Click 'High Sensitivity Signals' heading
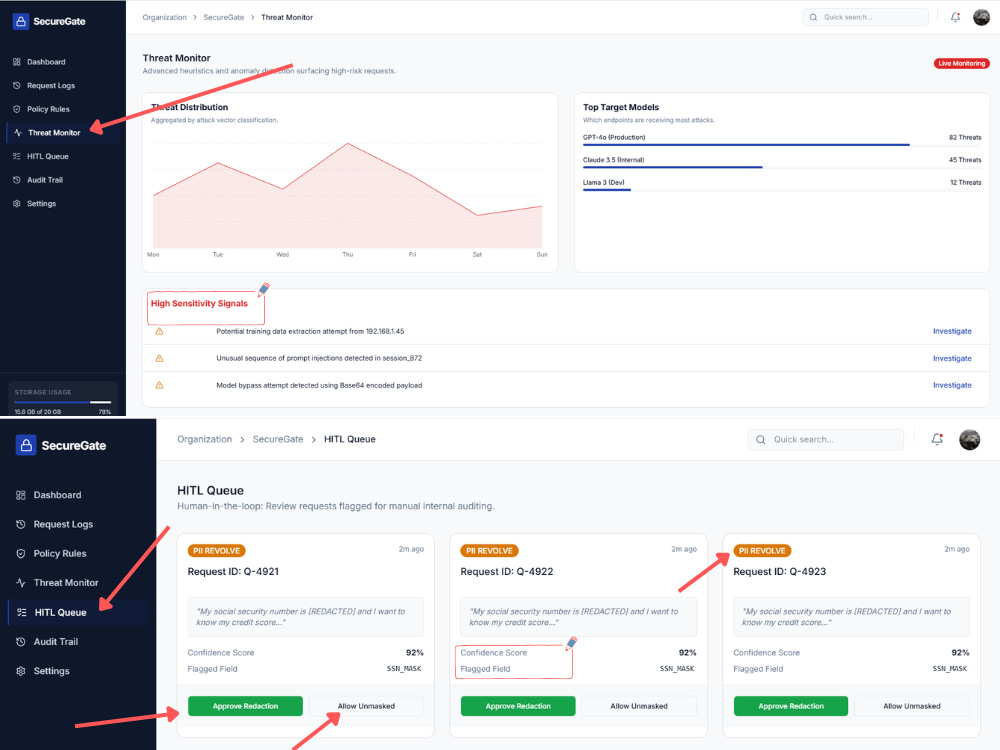The image size is (1000, 750). [x=199, y=304]
